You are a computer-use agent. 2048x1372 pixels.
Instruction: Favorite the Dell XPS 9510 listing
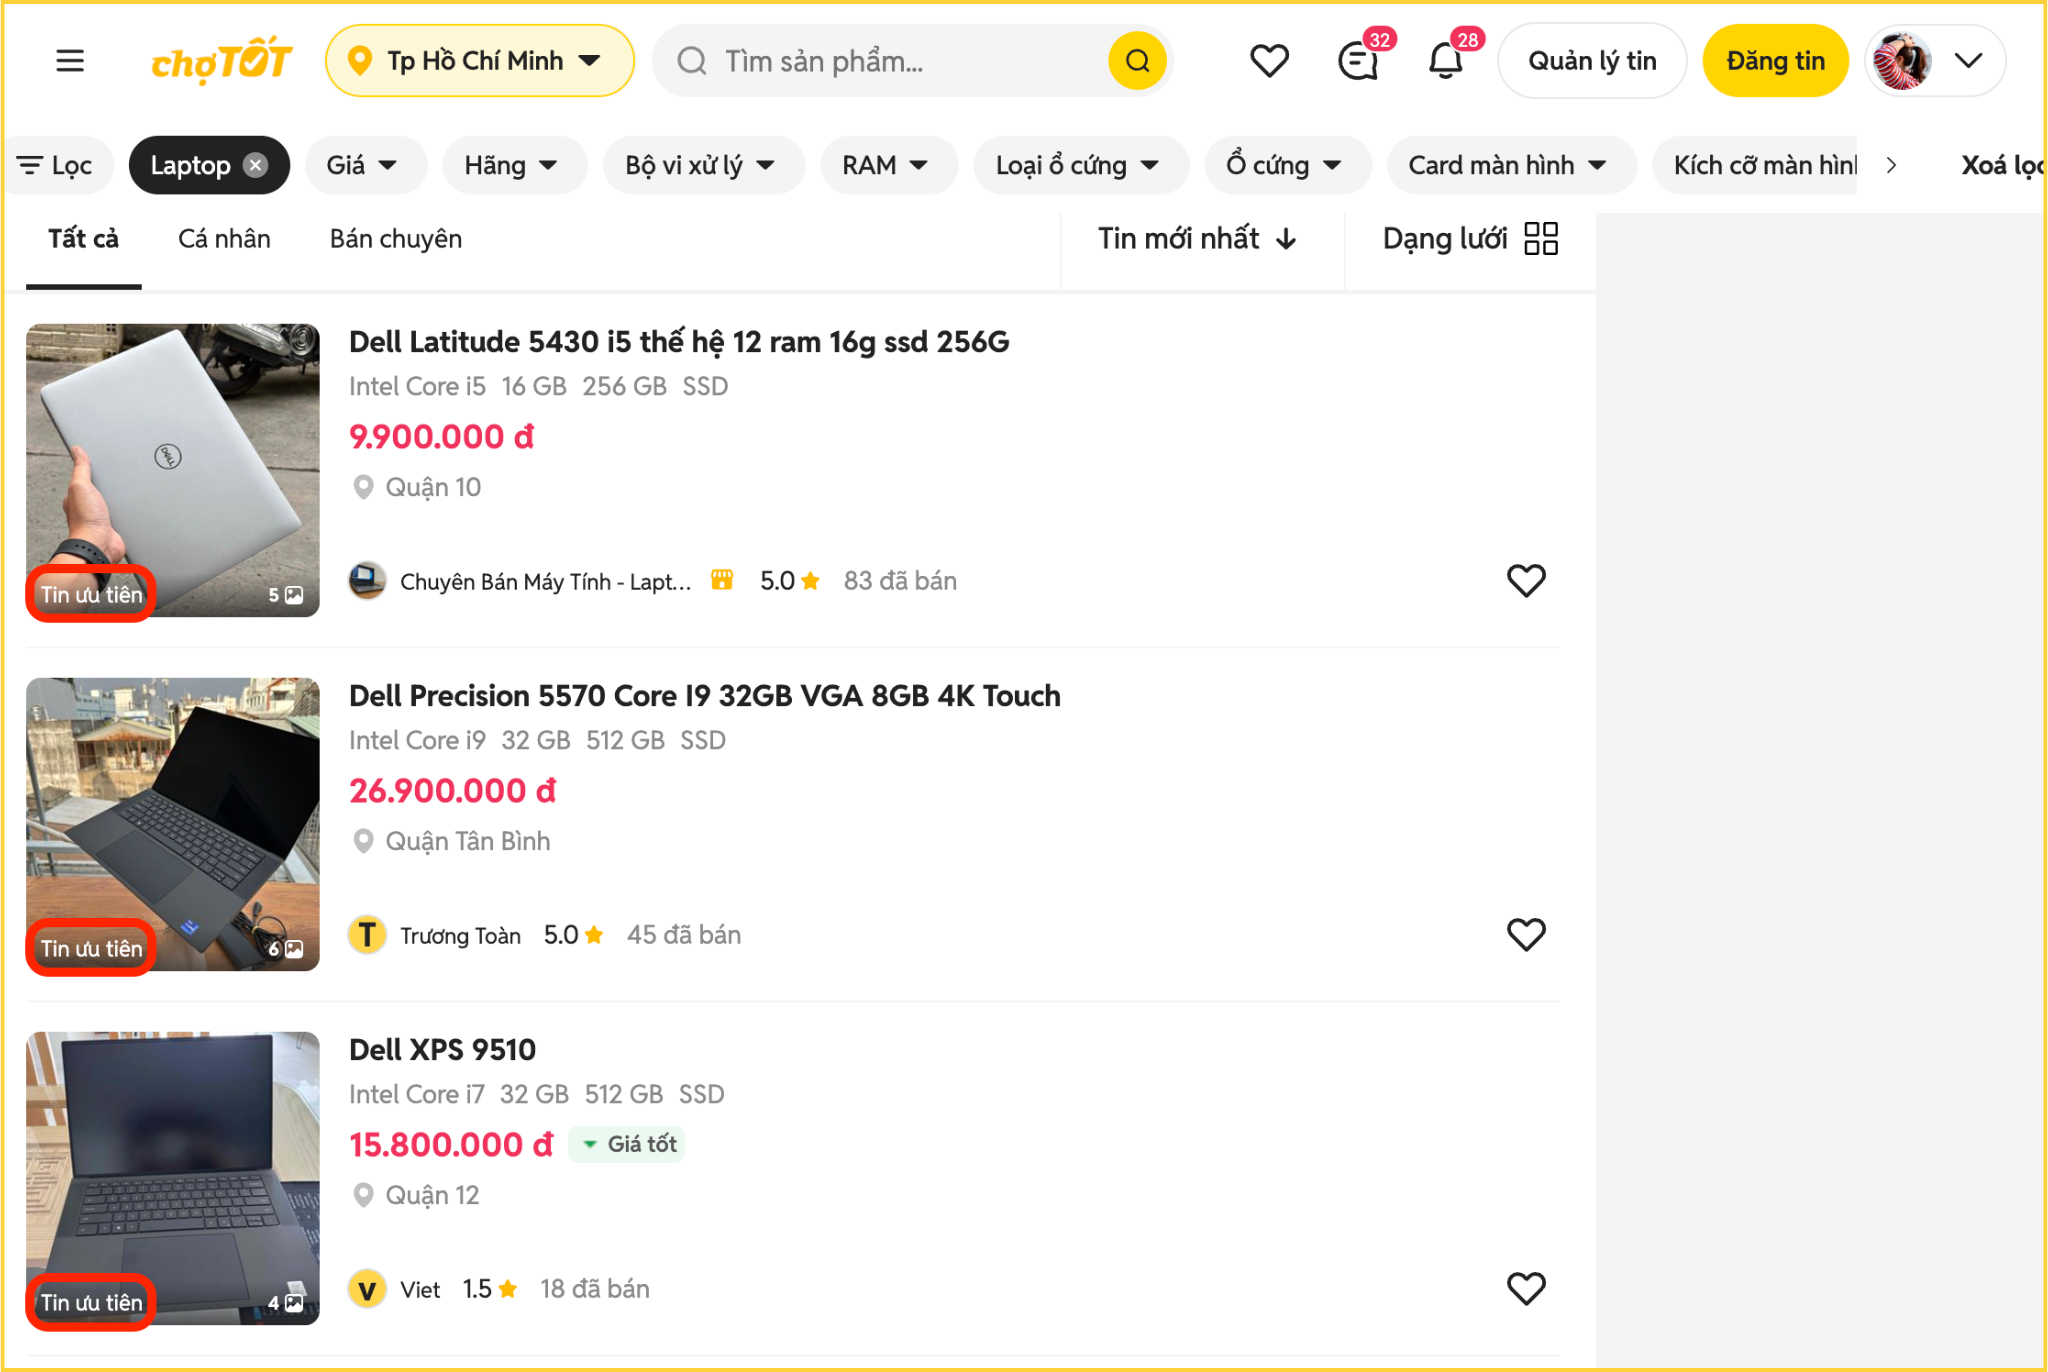[x=1525, y=1289]
